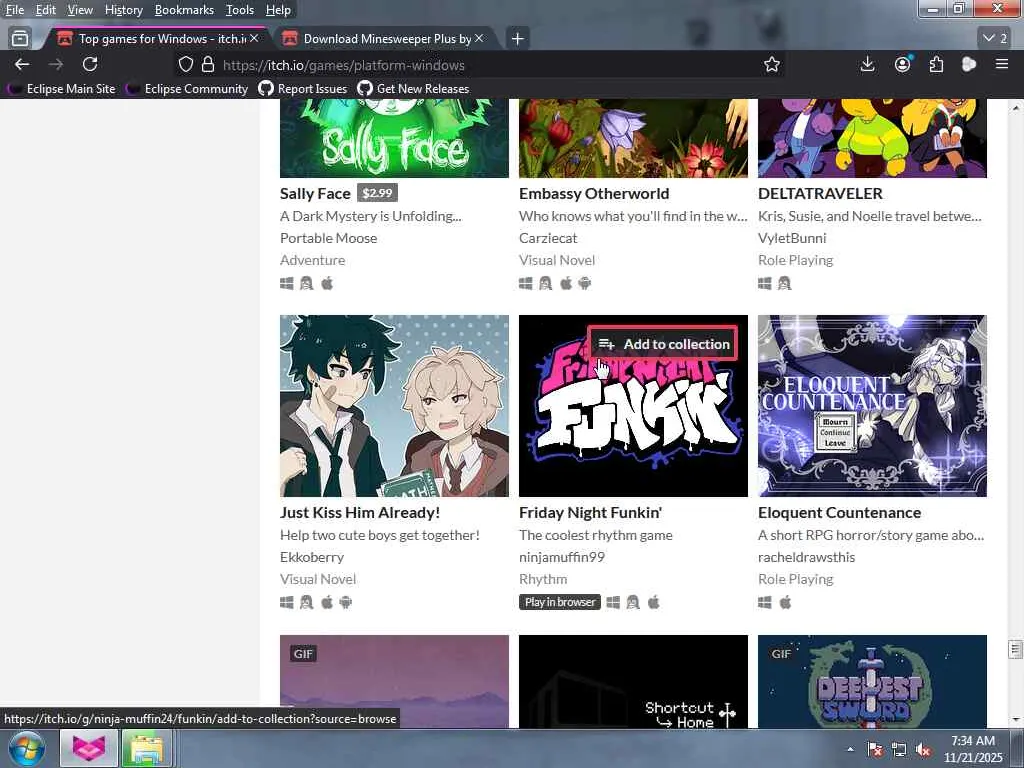Open the tab overview icon at left
Screen dimensions: 1024x768
pos(20,39)
